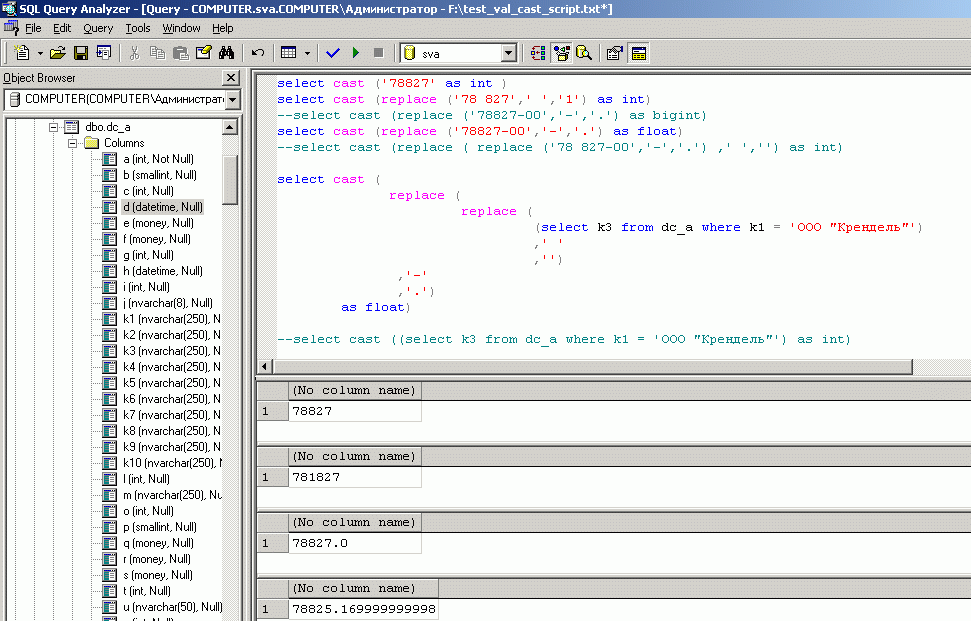Toggle the Object Browser toolbar button

(x=561, y=53)
